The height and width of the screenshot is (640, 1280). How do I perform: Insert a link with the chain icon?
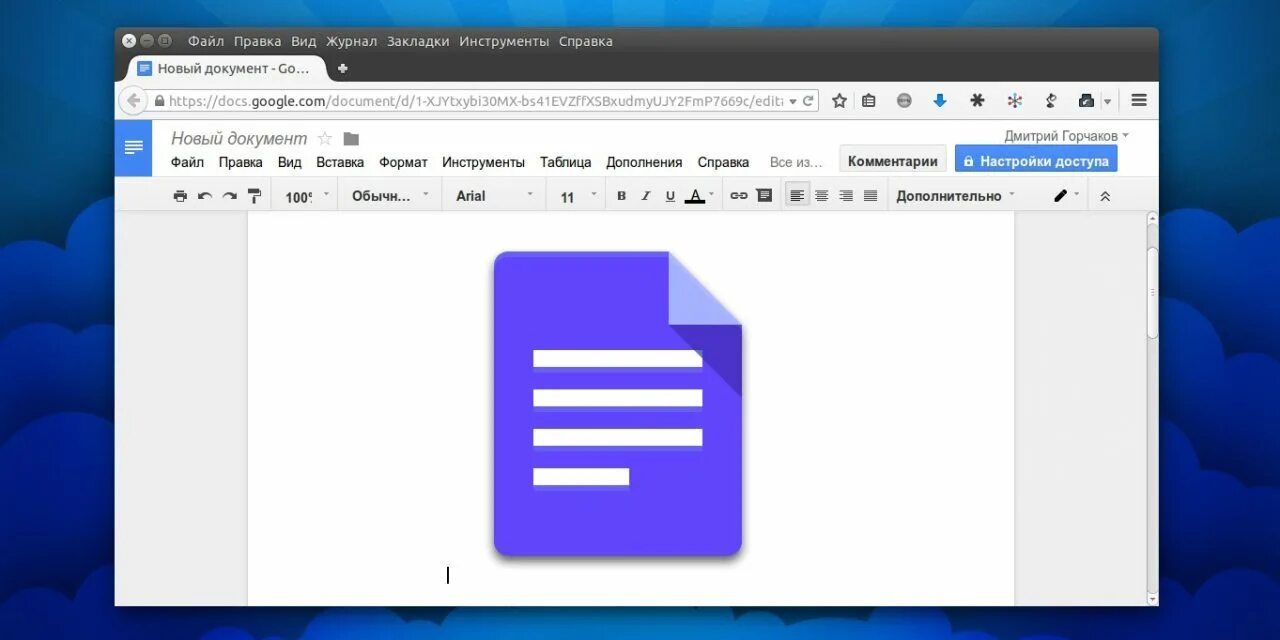pyautogui.click(x=739, y=196)
